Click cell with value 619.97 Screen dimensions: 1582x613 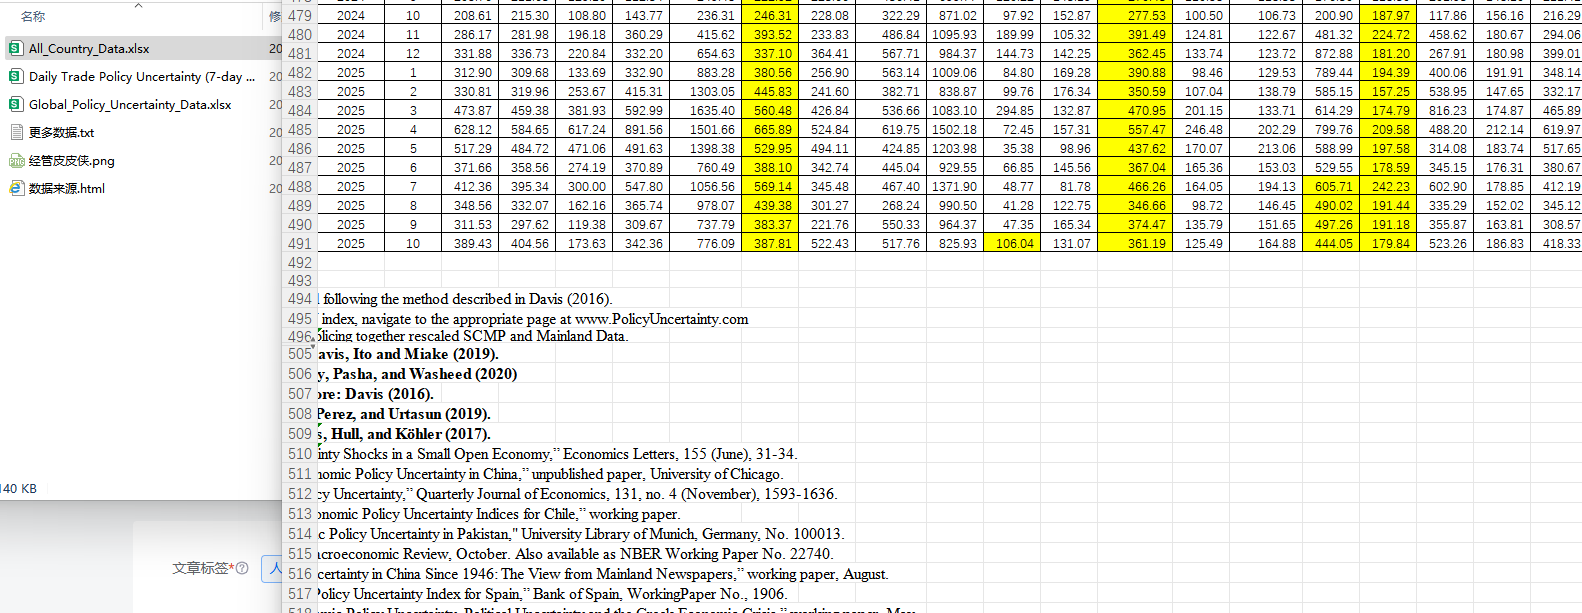coord(1558,130)
